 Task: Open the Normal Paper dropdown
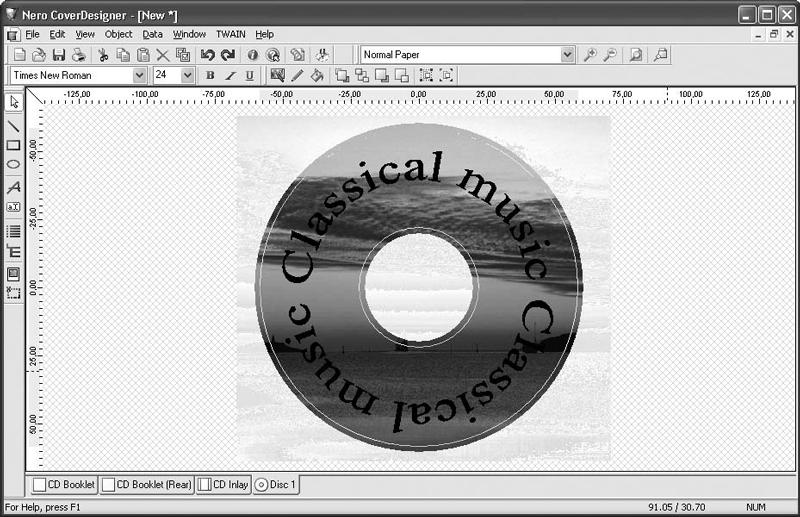point(568,55)
